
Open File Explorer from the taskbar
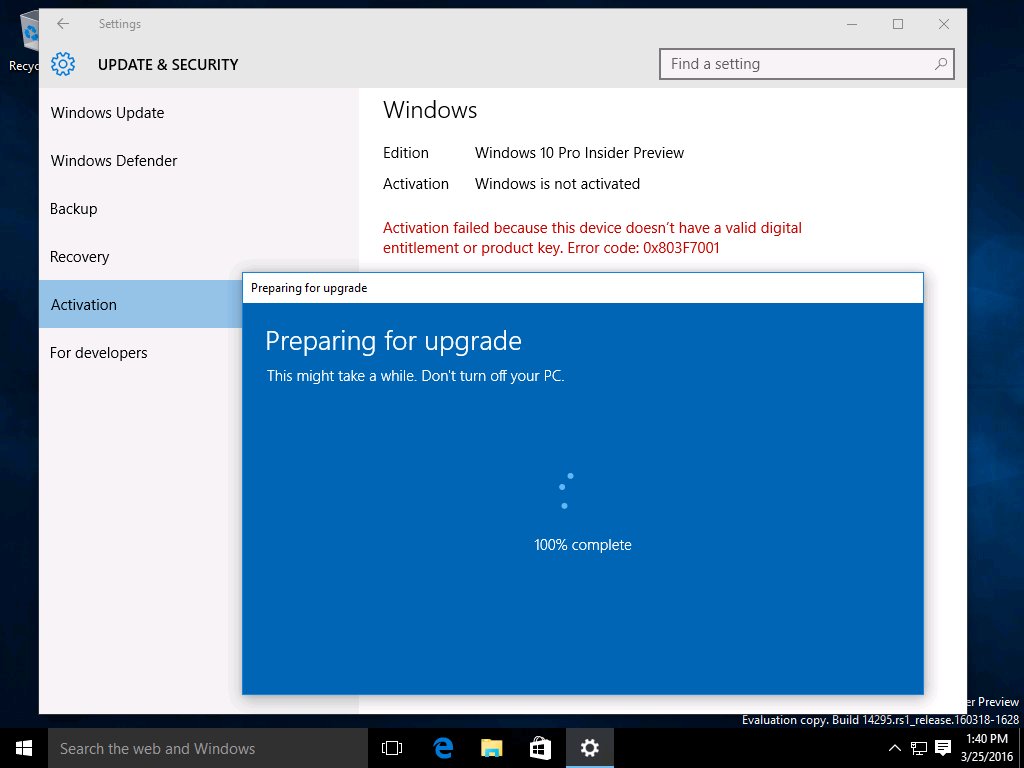[x=492, y=748]
